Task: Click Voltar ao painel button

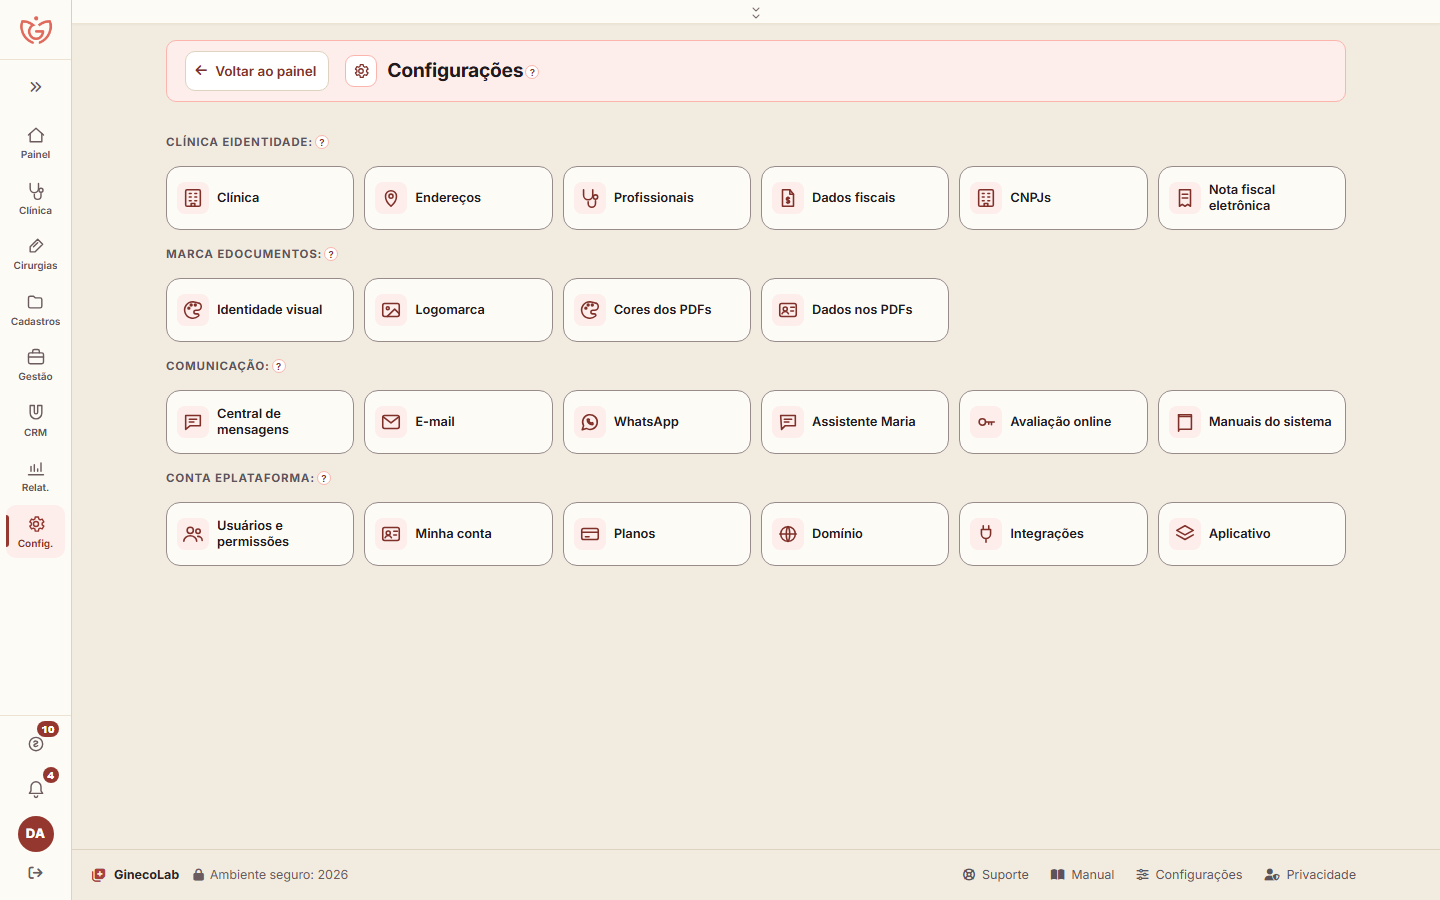Action: point(257,71)
